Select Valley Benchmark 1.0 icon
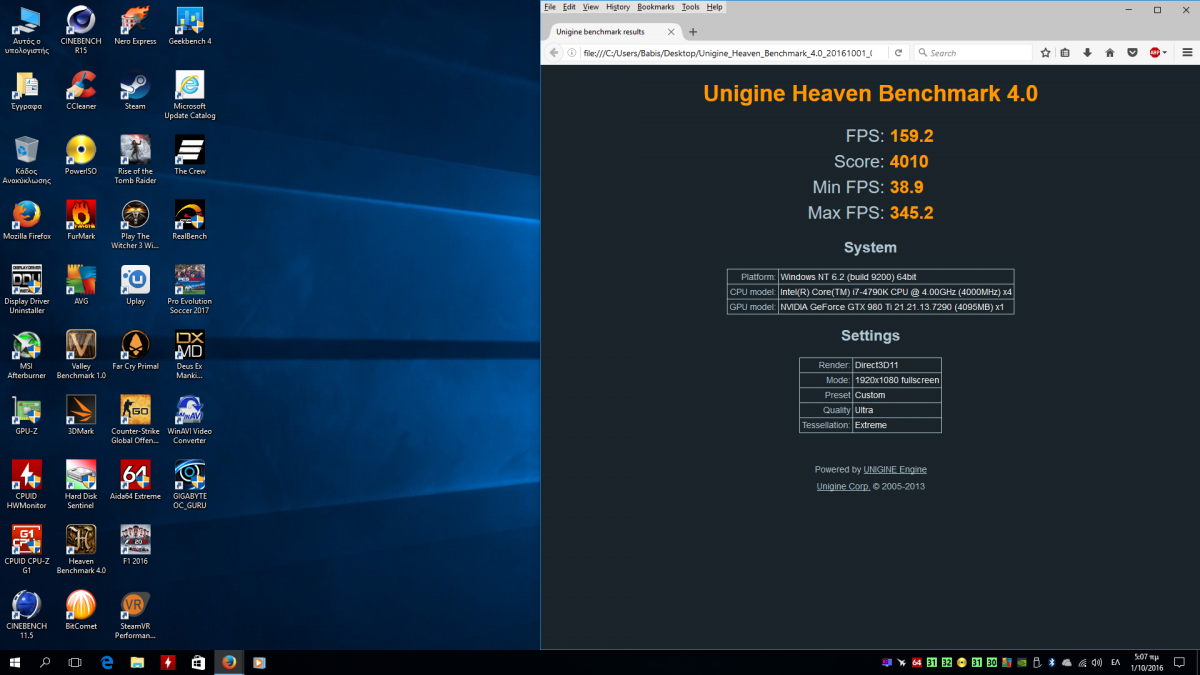 pyautogui.click(x=81, y=355)
